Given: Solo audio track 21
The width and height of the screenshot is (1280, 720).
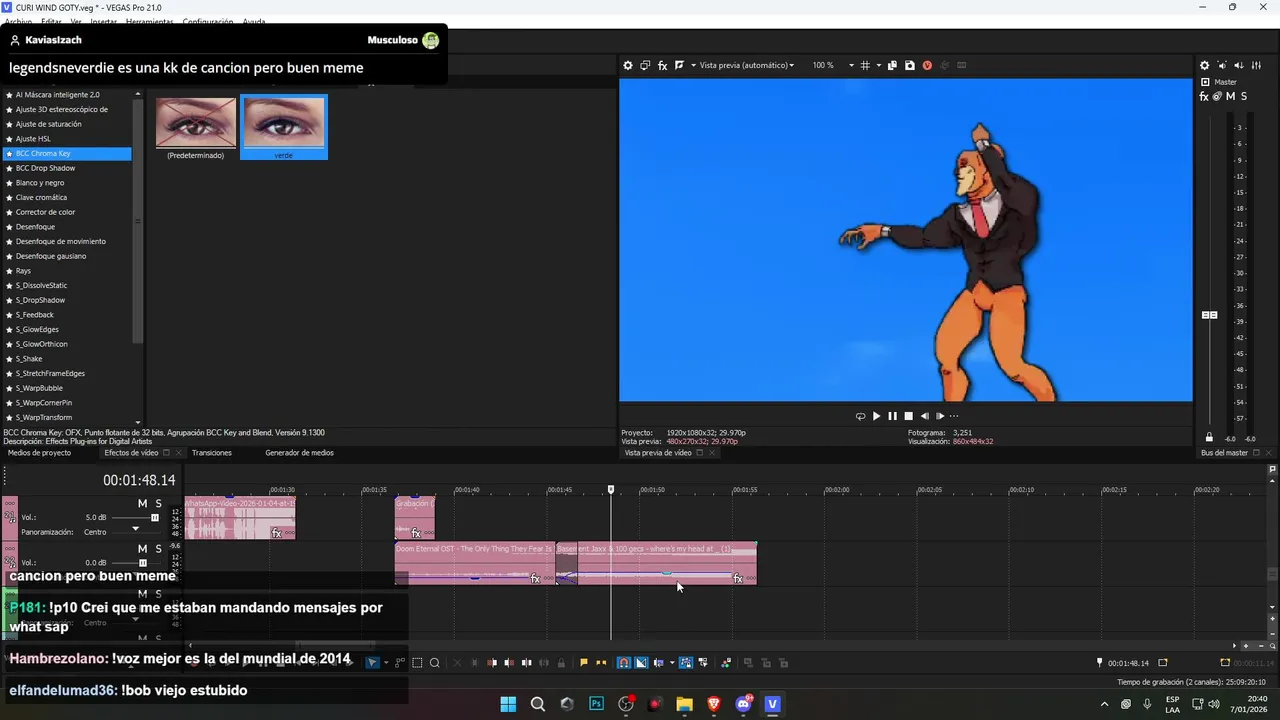Looking at the screenshot, I should pos(158,503).
